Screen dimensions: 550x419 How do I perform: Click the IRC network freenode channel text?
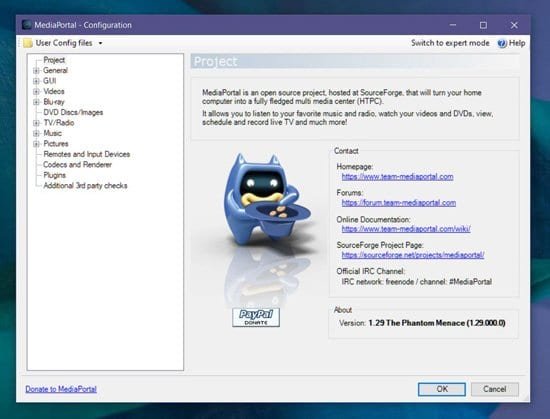click(x=417, y=282)
